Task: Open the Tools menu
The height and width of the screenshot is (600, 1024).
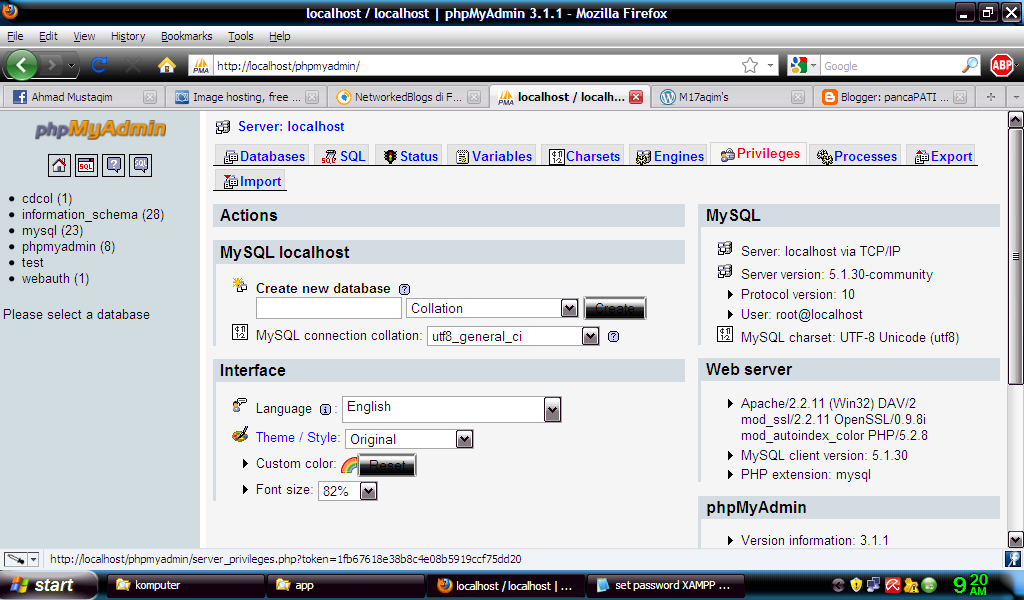Action: click(x=240, y=36)
